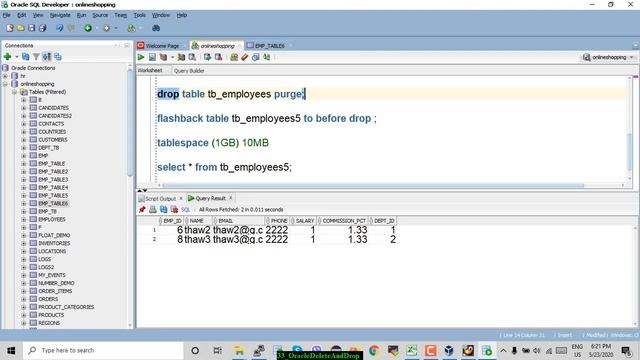
Task: Click the green Back navigation icon
Action: [x=88, y=28]
